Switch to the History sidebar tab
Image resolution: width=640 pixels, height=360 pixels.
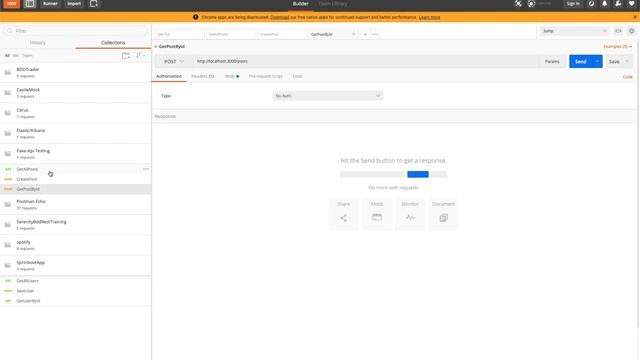point(38,43)
